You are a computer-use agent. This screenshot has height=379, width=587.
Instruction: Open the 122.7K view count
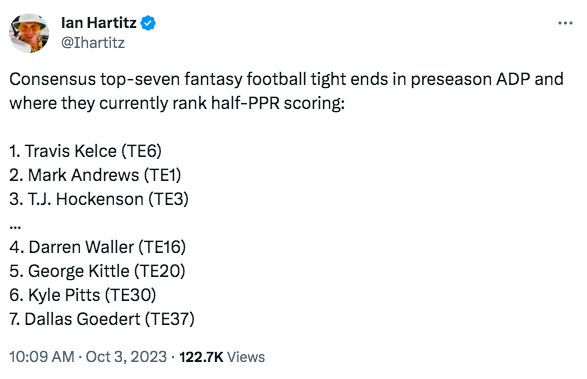(x=201, y=357)
